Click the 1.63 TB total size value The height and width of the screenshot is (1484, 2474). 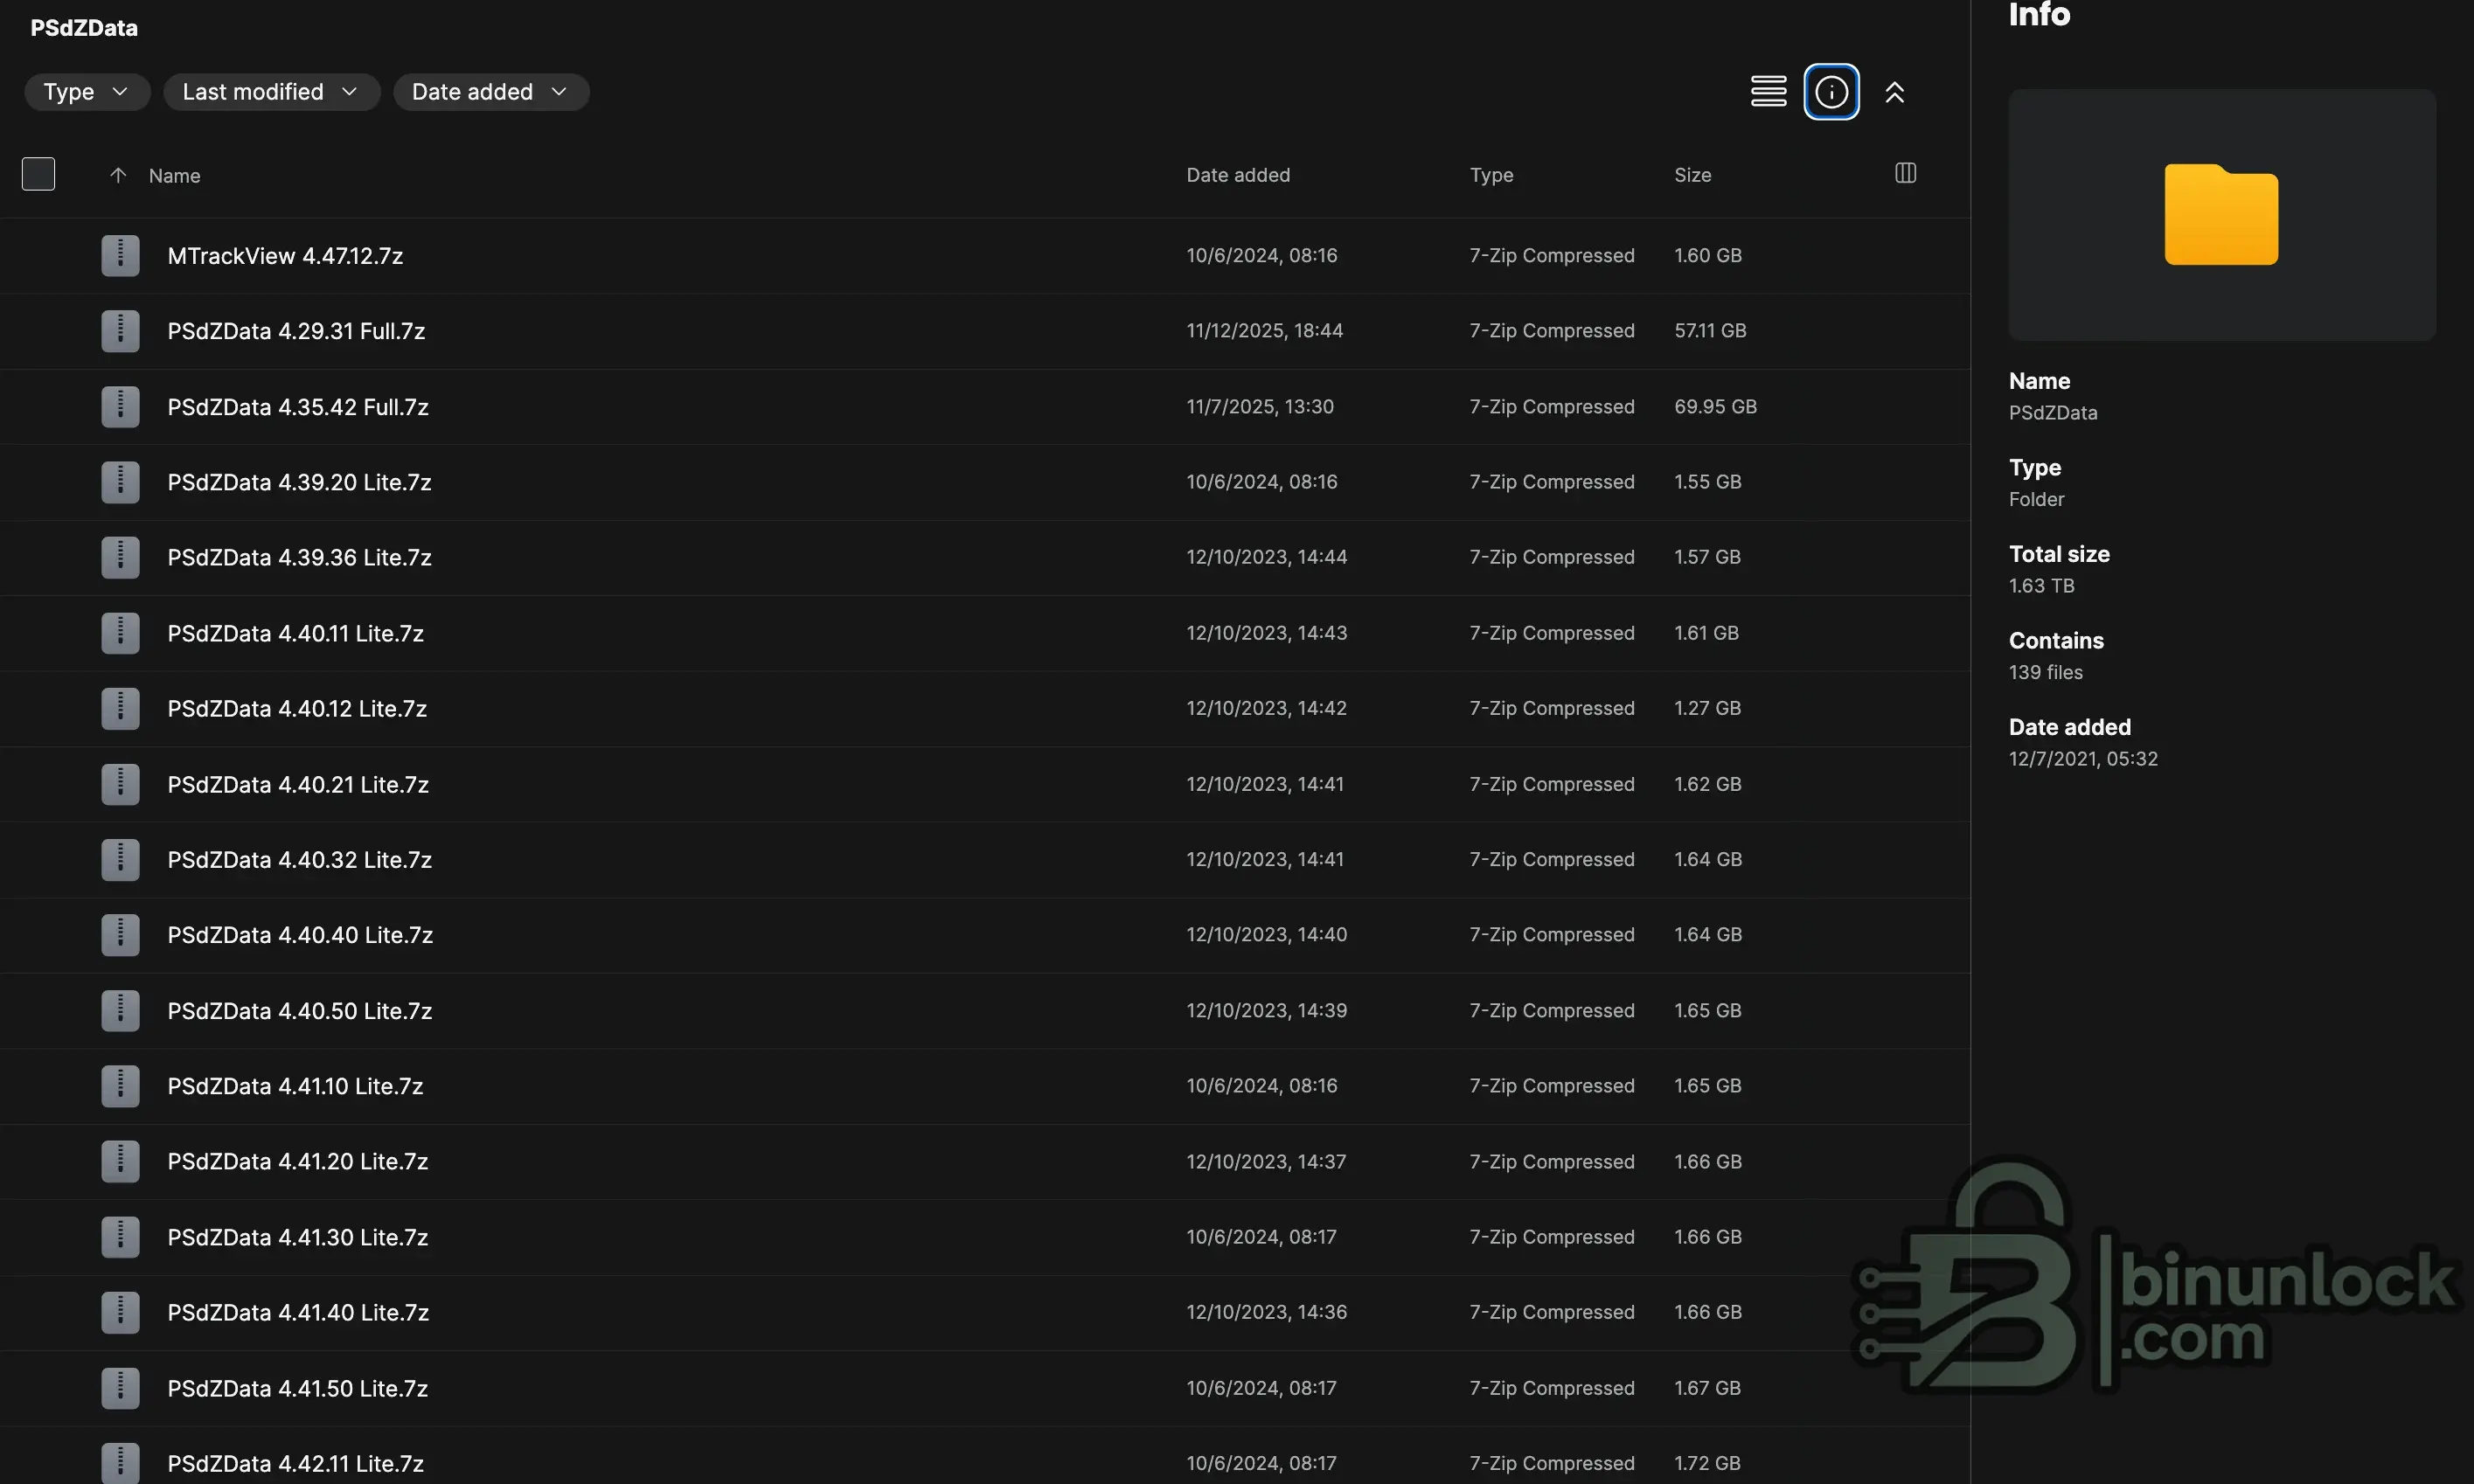point(2041,586)
